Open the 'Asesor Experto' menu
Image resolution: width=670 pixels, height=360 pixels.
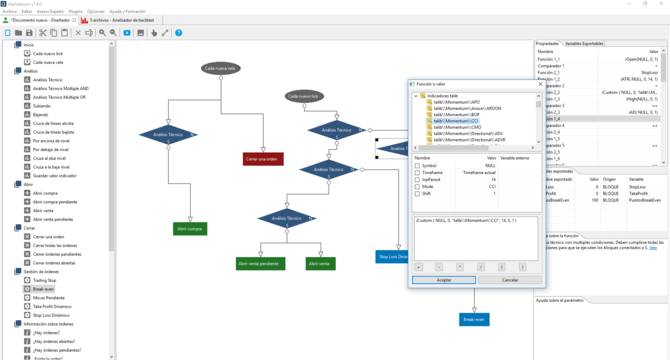coord(50,12)
